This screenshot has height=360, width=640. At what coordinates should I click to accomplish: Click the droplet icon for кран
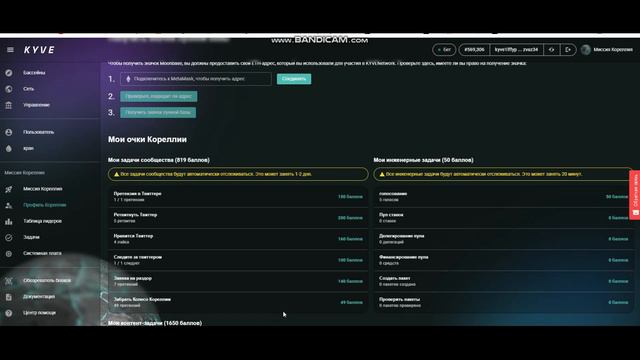[9, 149]
